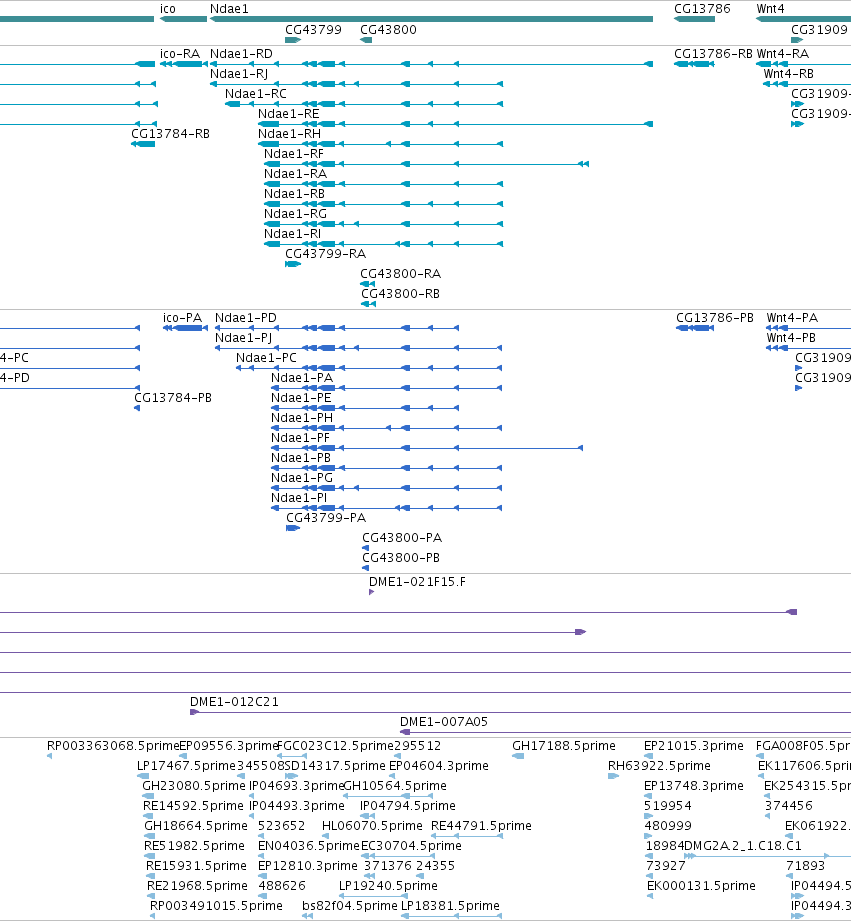
Task: Select EST 18984DMG2A.2_1.C18.C1
Action: click(x=723, y=845)
